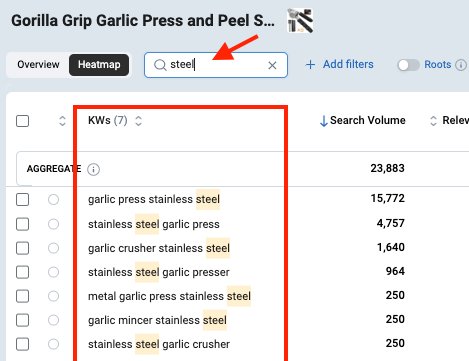
Task: Click the Add filters link
Action: point(348,64)
